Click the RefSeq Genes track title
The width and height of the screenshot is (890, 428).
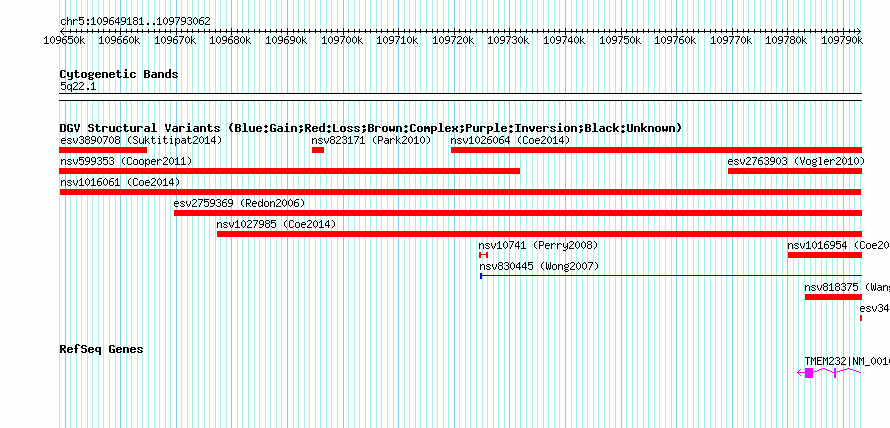pos(102,349)
